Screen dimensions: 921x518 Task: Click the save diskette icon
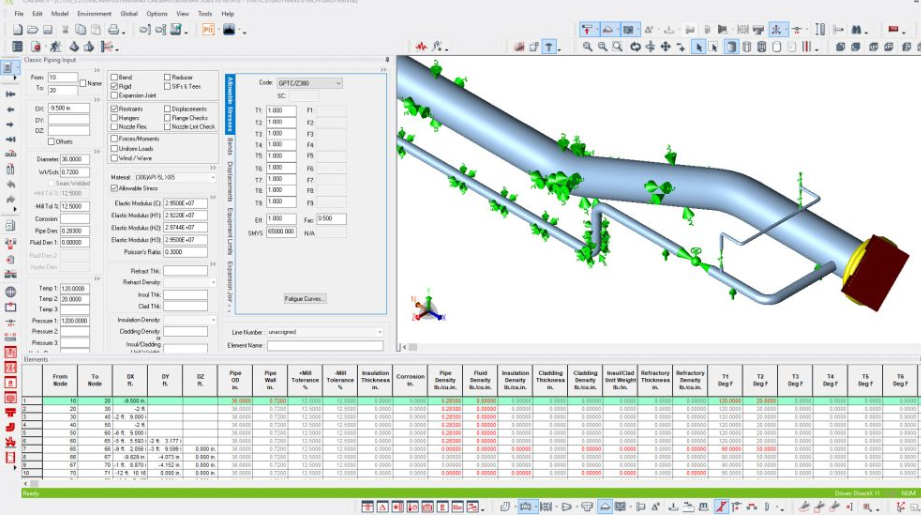pyautogui.click(x=47, y=30)
